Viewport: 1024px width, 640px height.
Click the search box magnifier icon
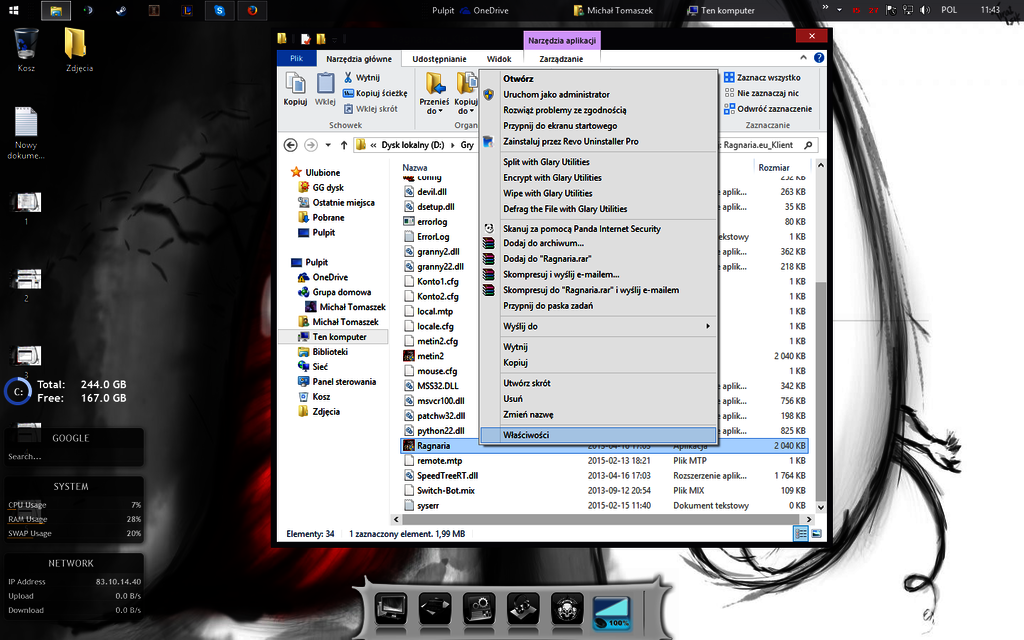pyautogui.click(x=808, y=145)
